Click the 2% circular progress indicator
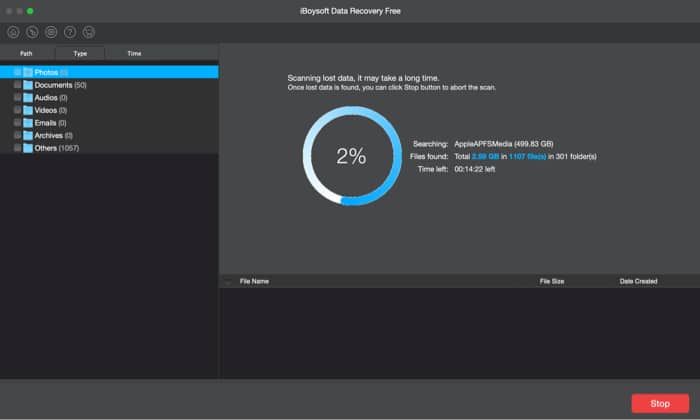This screenshot has width=700, height=420. point(352,156)
